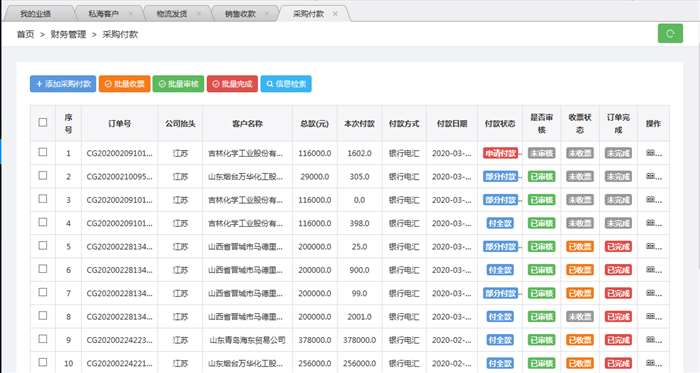Check the checkbox for row 10

point(43,362)
